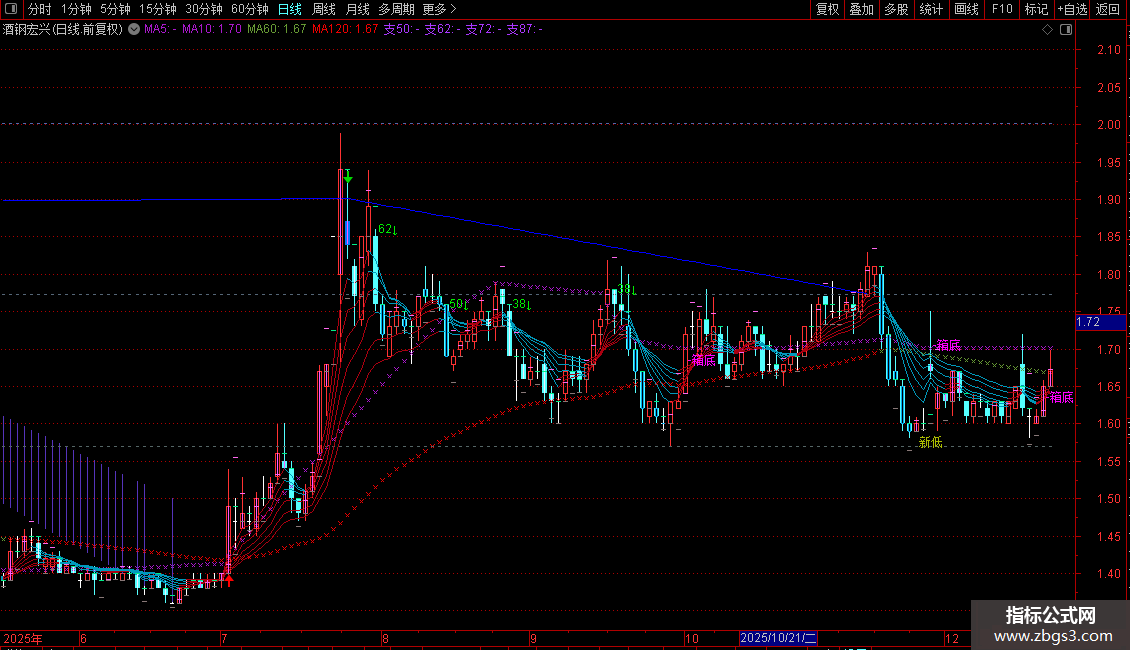
Task: Click the 62↓ retracement label
Action: 388,229
